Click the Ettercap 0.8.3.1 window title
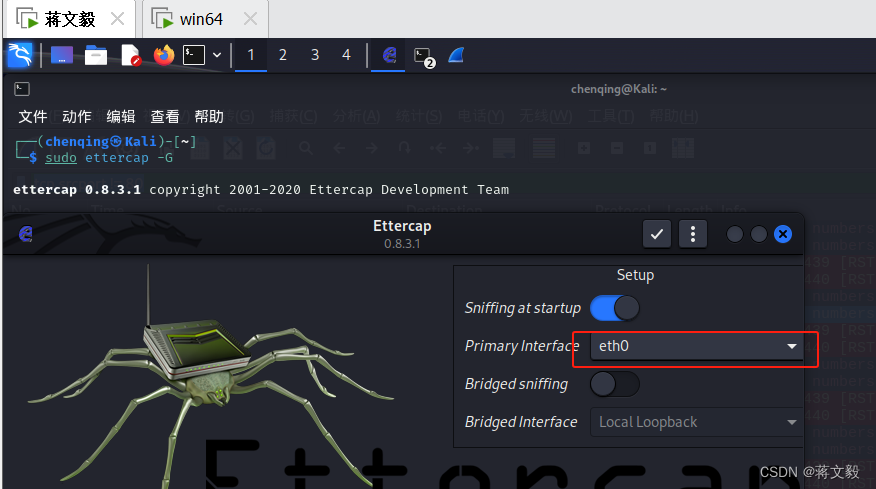The width and height of the screenshot is (876, 489). 402,234
